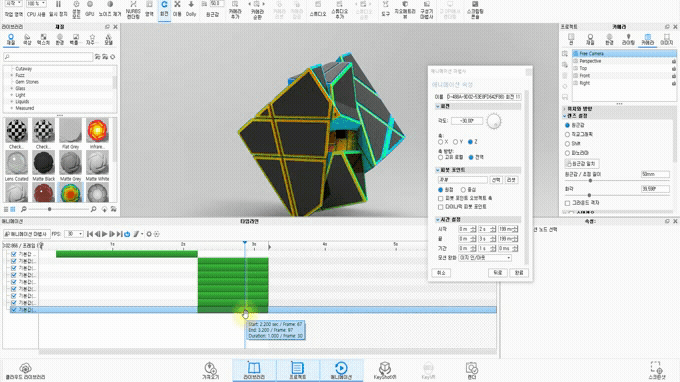This screenshot has width=680, height=382.
Task: Open Tools in the top toolbar
Action: [385, 9]
